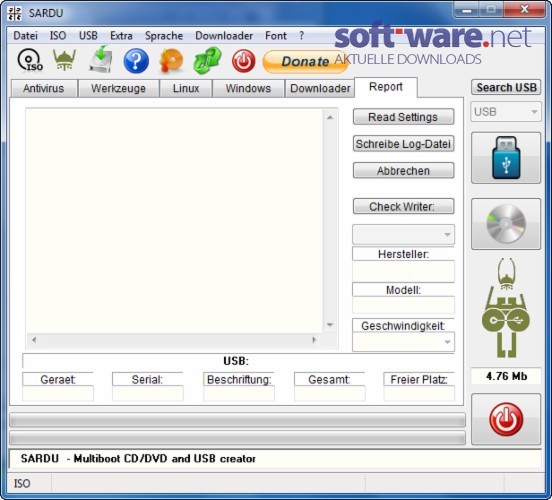Open the writer dropdown below Check Writer
Image resolution: width=552 pixels, height=500 pixels.
click(403, 234)
